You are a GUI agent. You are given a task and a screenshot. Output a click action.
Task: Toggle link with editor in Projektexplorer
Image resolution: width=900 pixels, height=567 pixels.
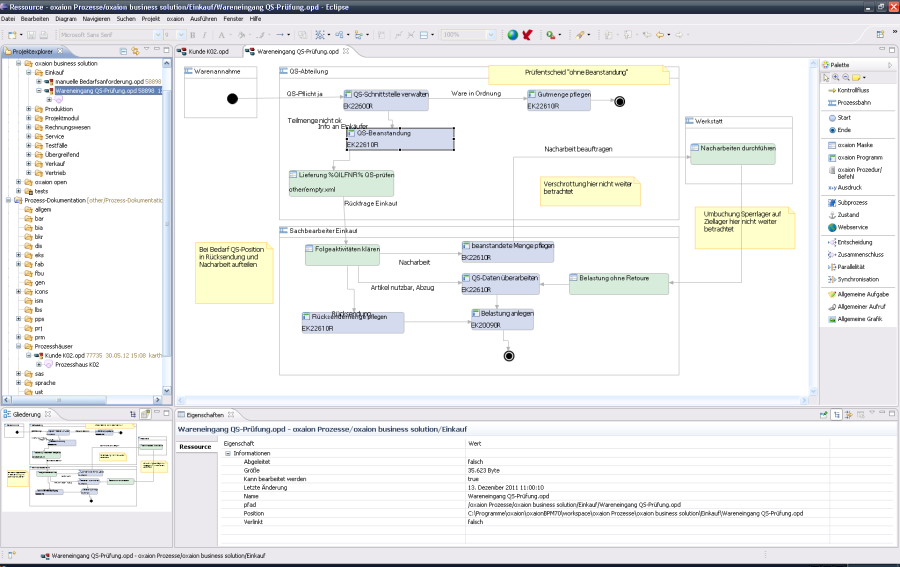[135, 51]
